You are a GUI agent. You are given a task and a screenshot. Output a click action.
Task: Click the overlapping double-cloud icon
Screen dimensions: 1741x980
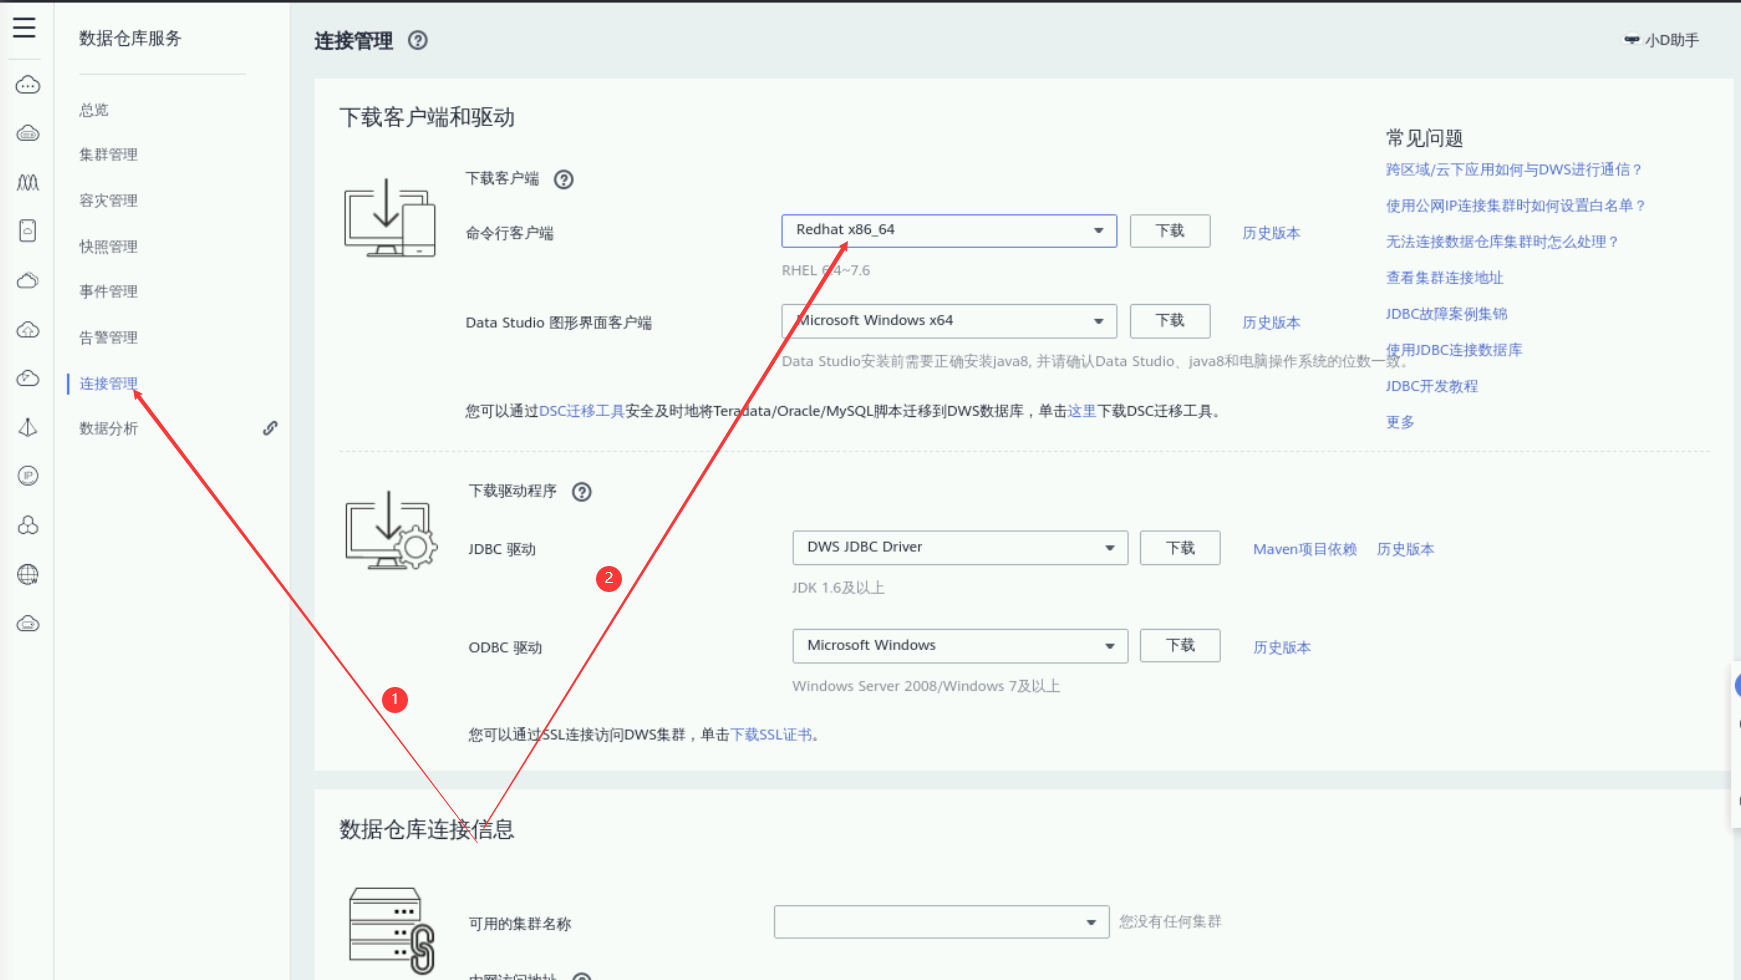[28, 280]
